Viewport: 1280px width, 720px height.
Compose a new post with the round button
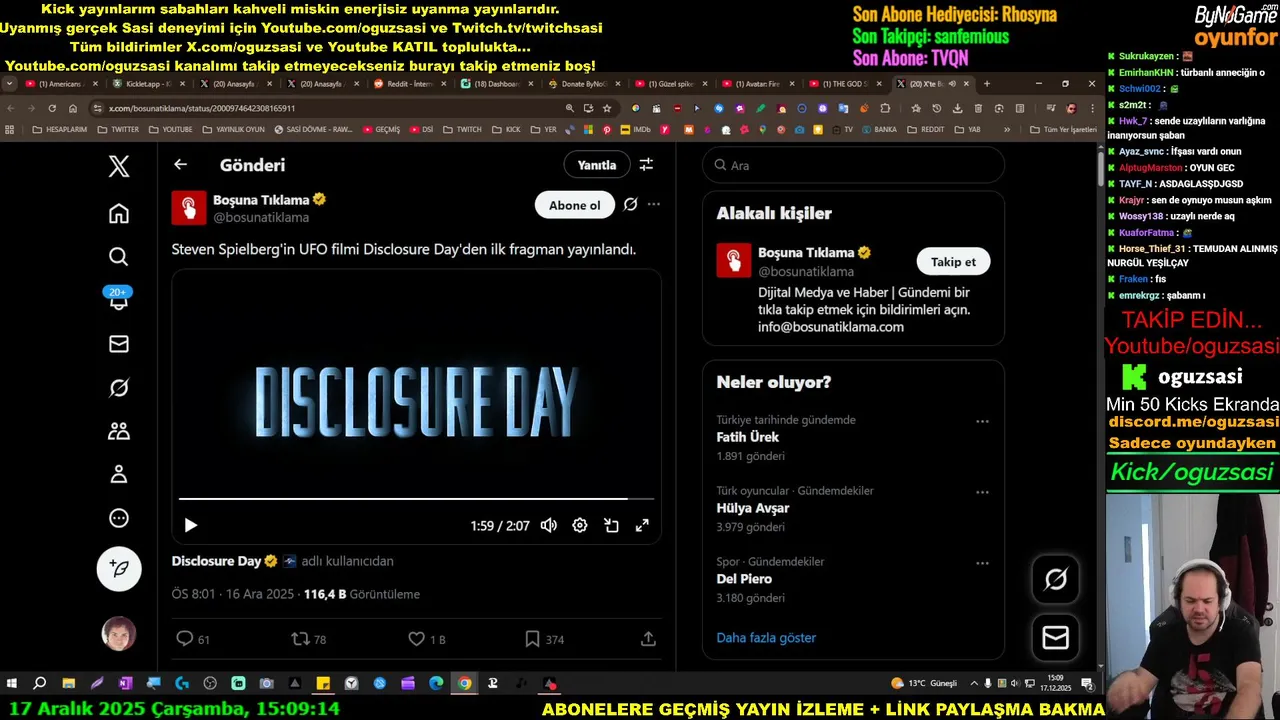[119, 568]
